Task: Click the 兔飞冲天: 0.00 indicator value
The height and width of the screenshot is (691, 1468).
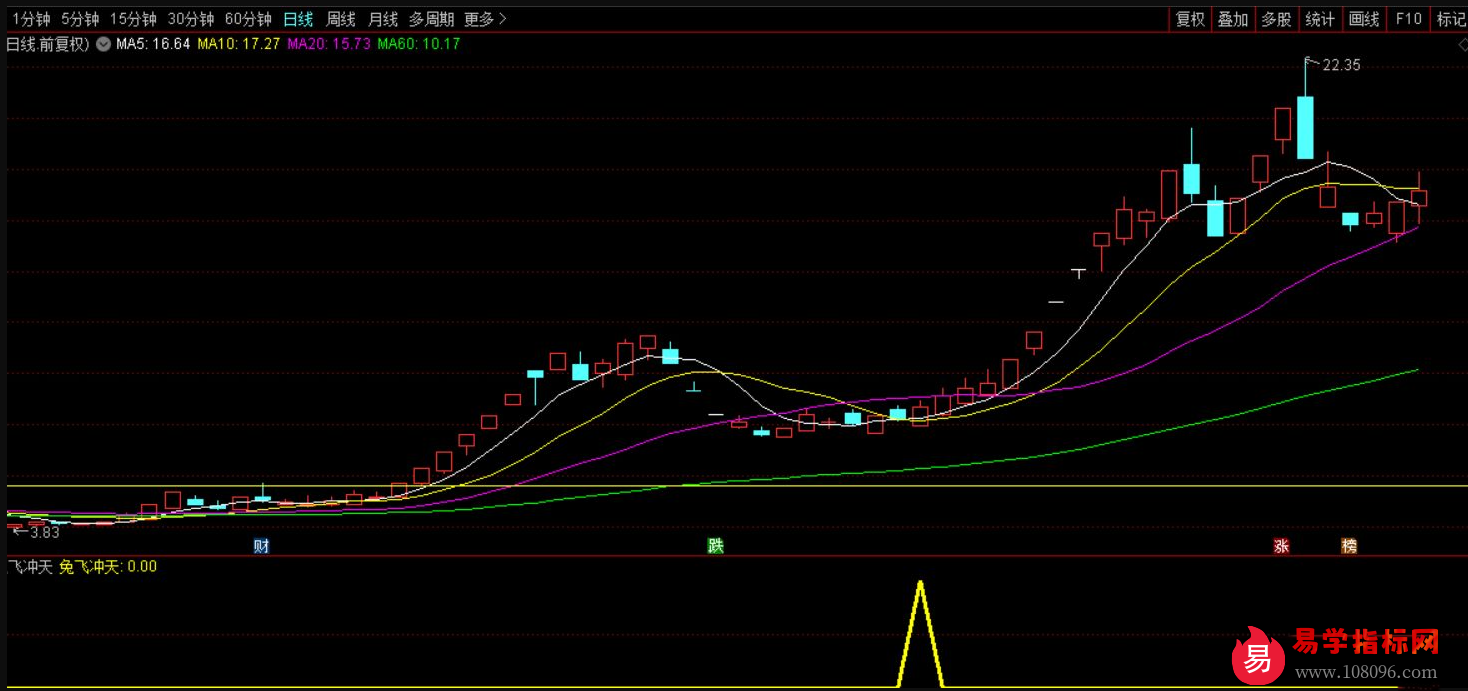Action: tap(108, 567)
